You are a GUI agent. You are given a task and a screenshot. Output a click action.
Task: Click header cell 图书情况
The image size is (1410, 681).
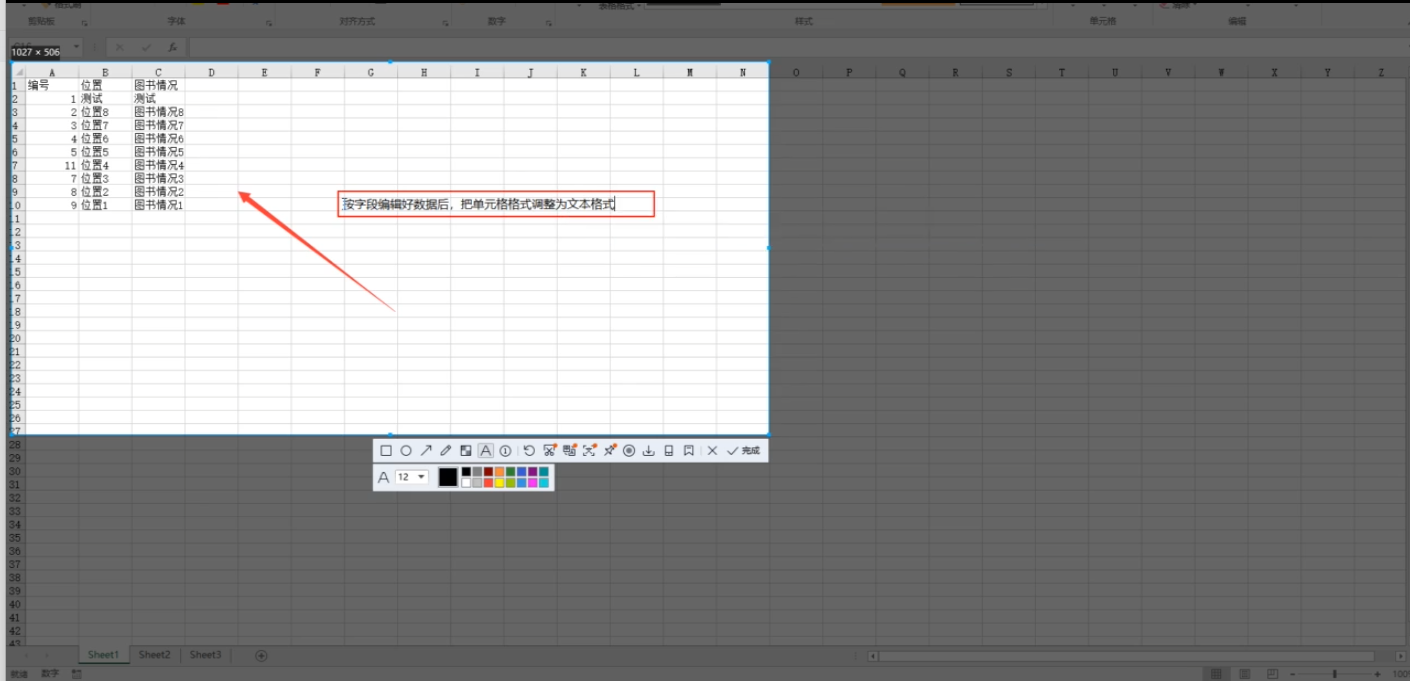pos(156,86)
